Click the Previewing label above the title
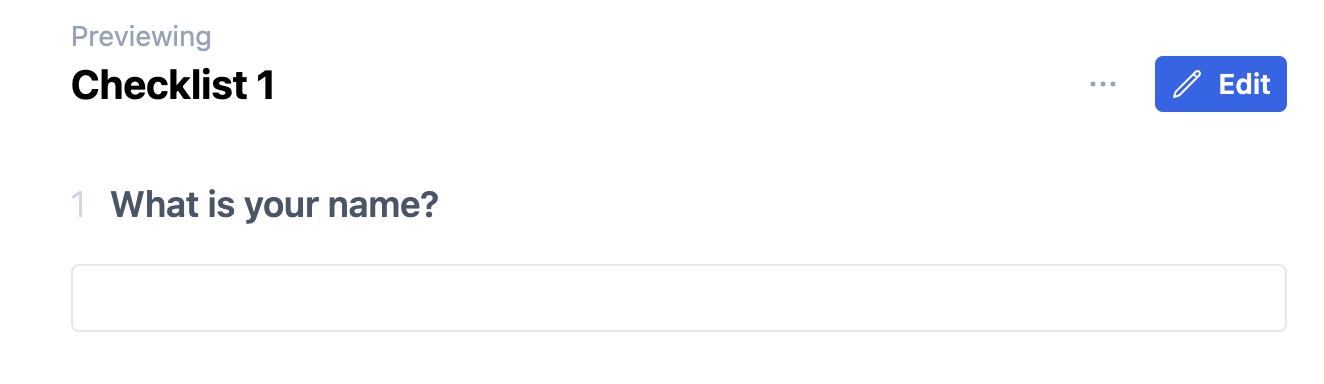The image size is (1324, 384). coord(141,37)
